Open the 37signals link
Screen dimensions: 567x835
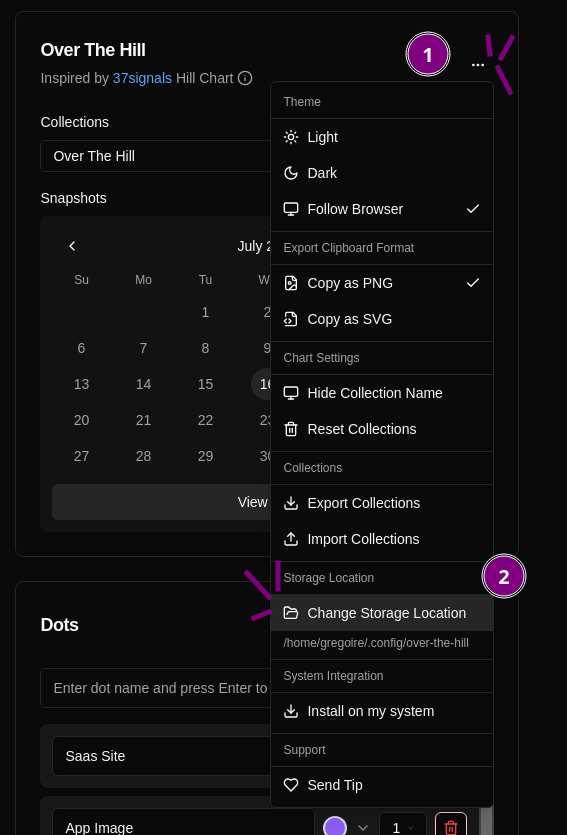(x=142, y=78)
